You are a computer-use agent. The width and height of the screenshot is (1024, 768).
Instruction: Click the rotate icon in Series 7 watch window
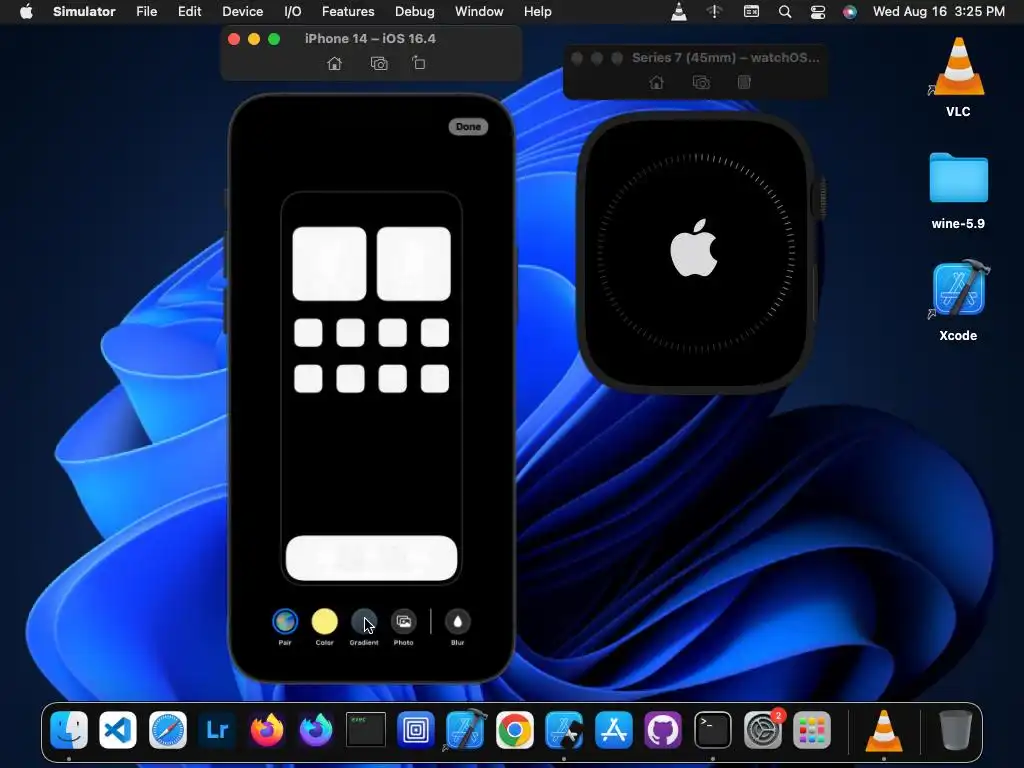(x=744, y=82)
